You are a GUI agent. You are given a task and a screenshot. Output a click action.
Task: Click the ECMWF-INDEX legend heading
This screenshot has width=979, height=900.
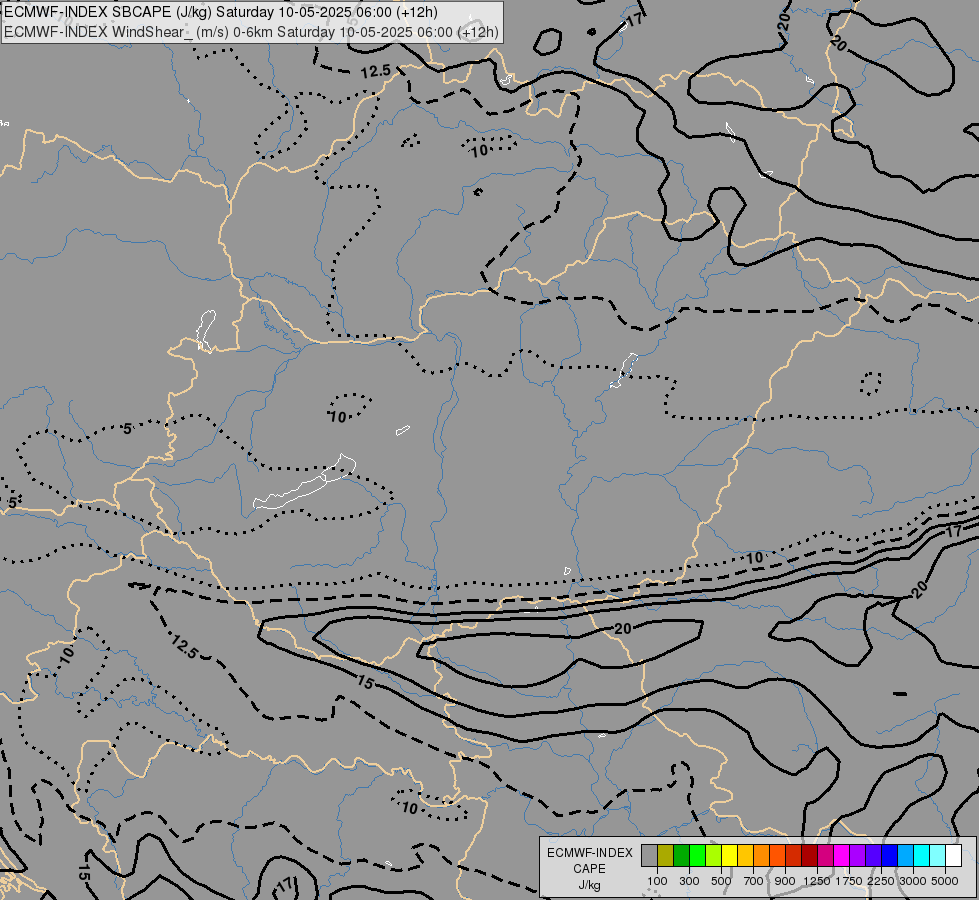tap(589, 853)
